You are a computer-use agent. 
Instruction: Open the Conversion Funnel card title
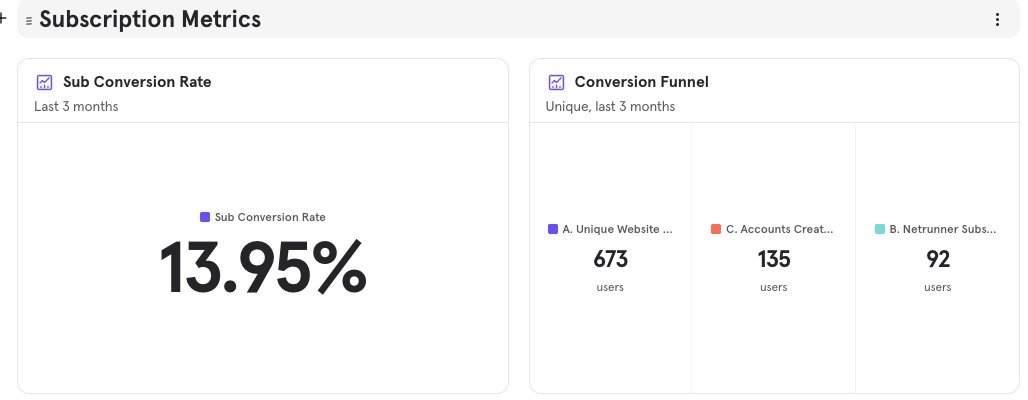click(642, 82)
